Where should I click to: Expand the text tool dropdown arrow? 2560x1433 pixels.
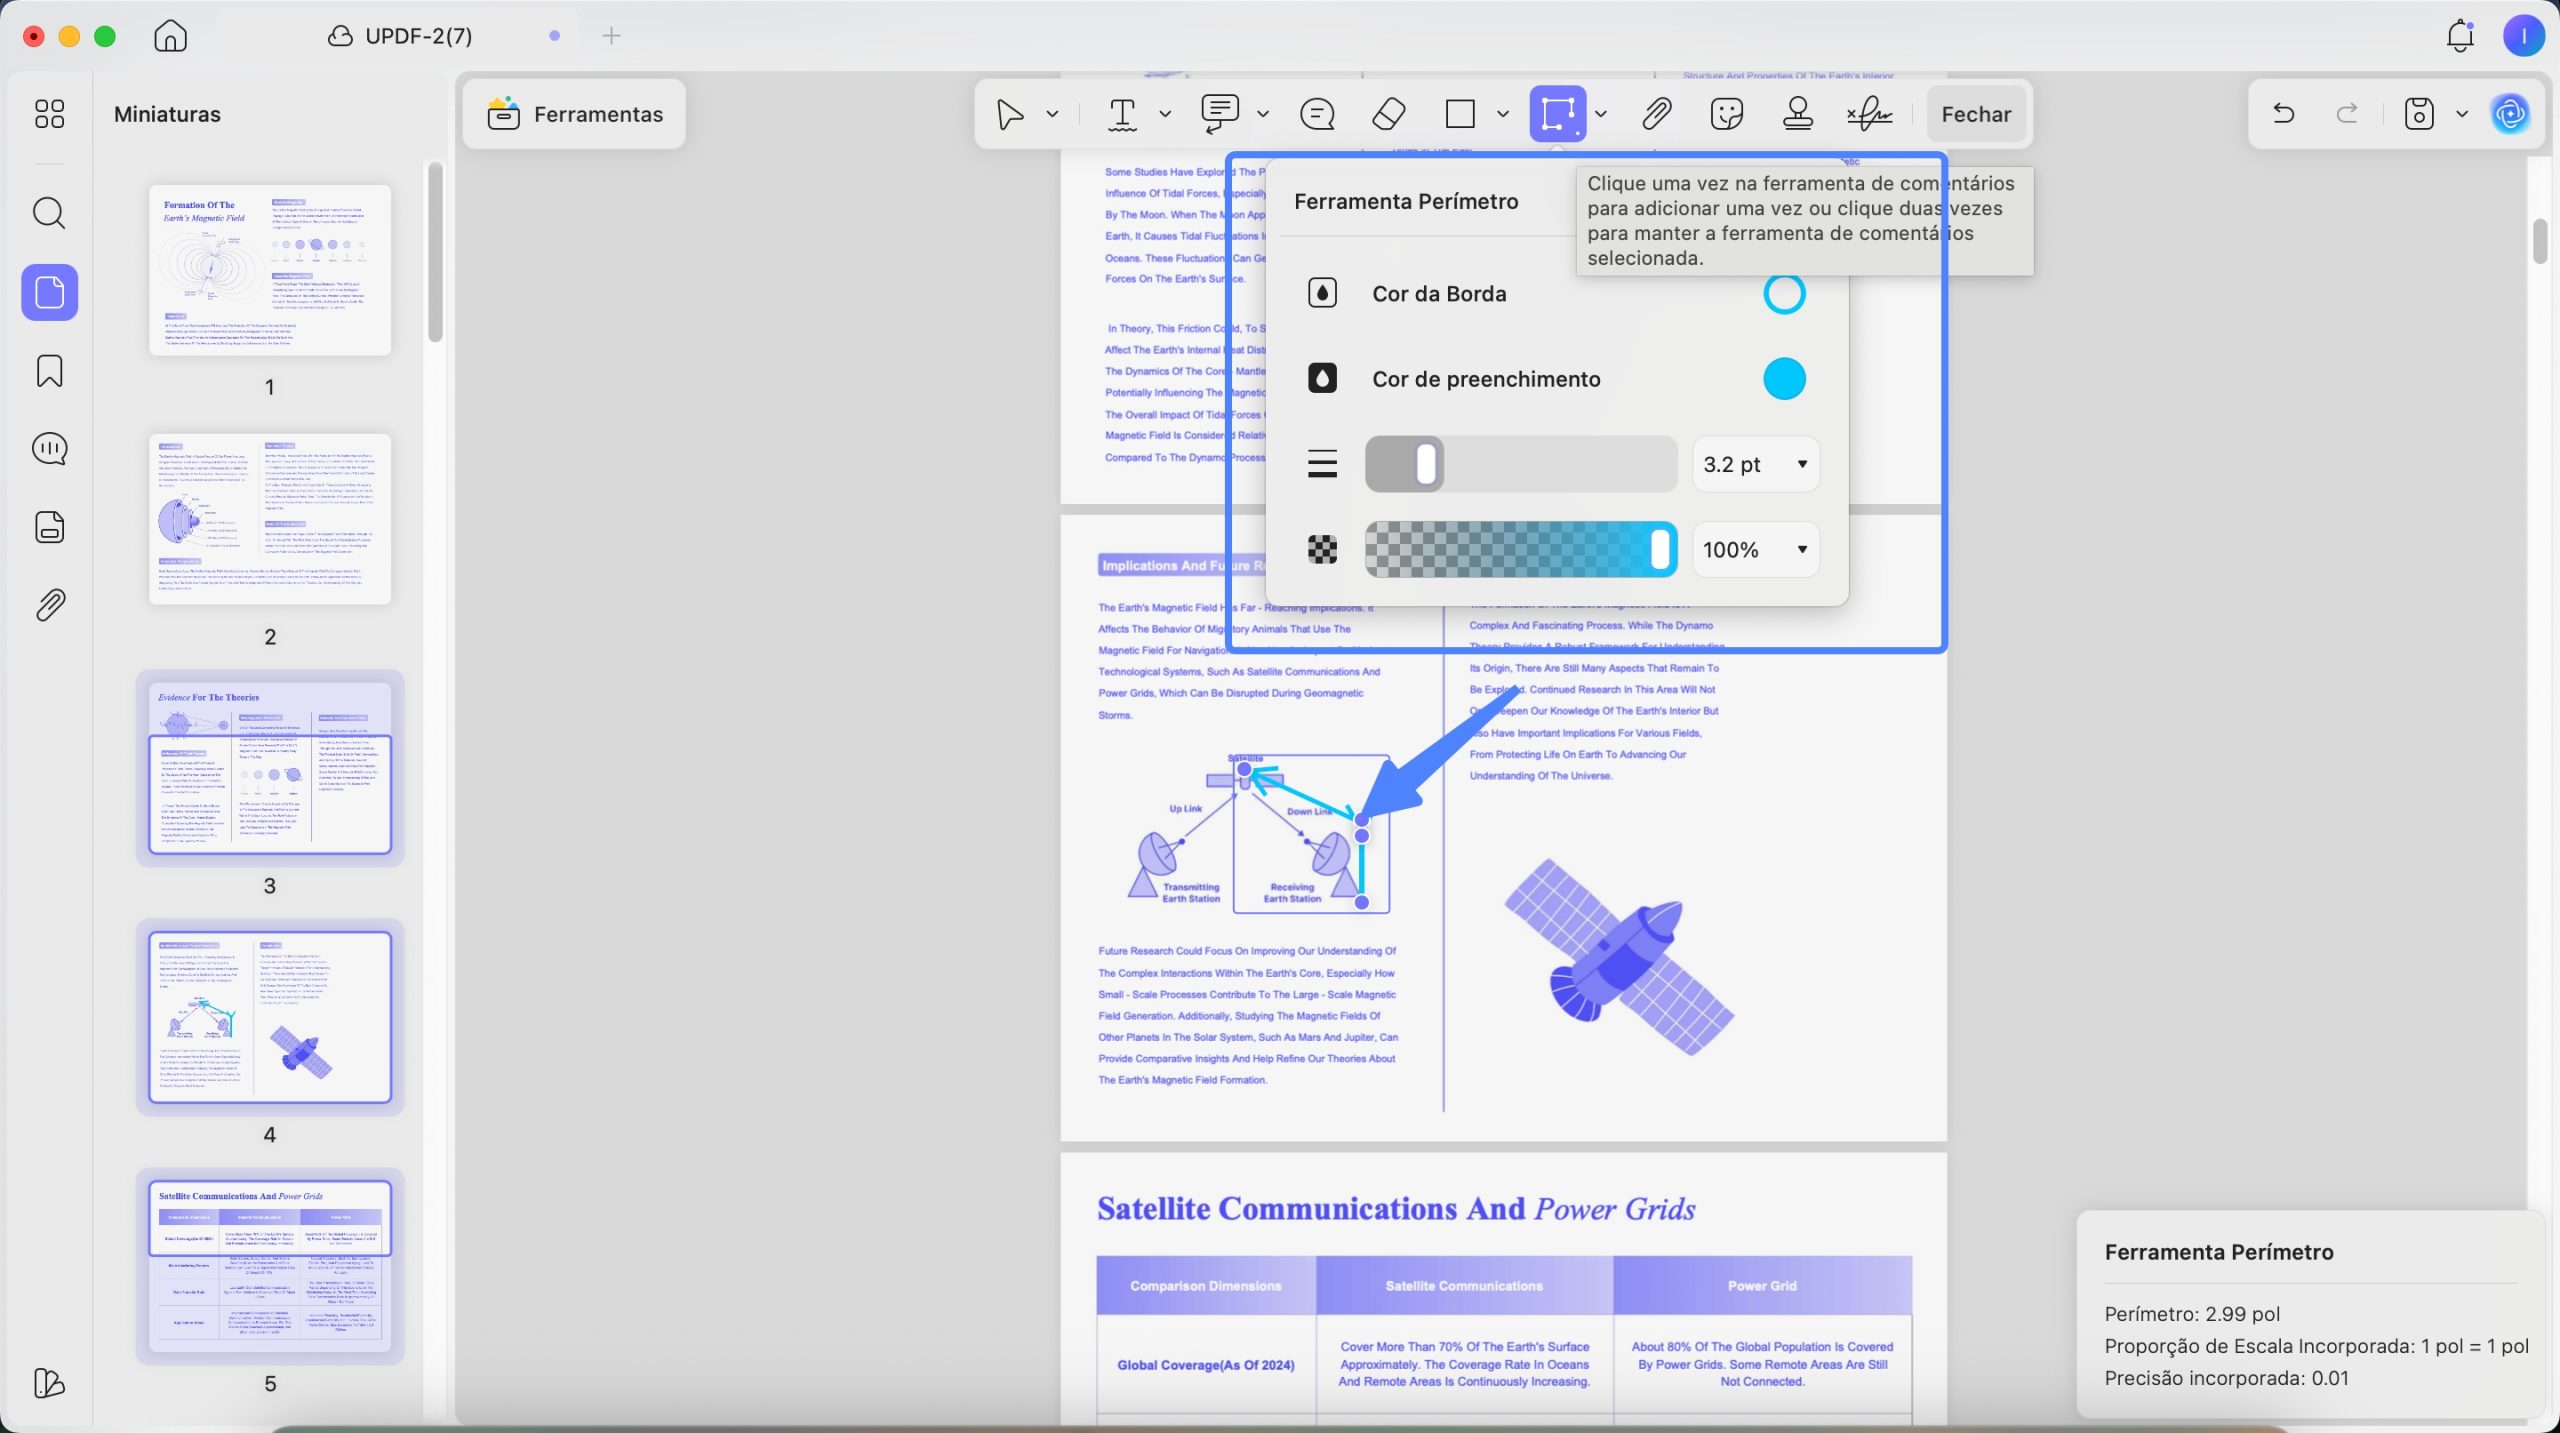pyautogui.click(x=1165, y=114)
